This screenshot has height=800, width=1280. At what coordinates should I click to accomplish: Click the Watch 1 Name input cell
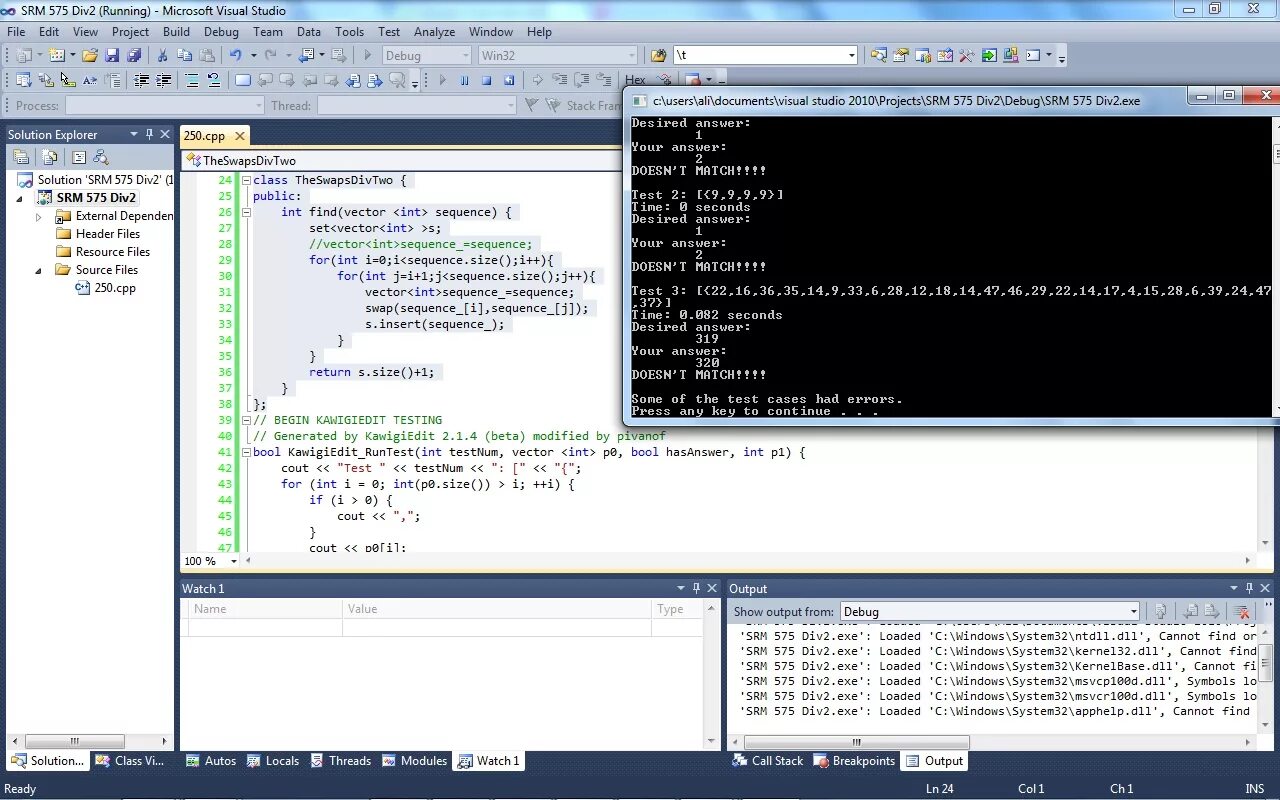click(265, 628)
